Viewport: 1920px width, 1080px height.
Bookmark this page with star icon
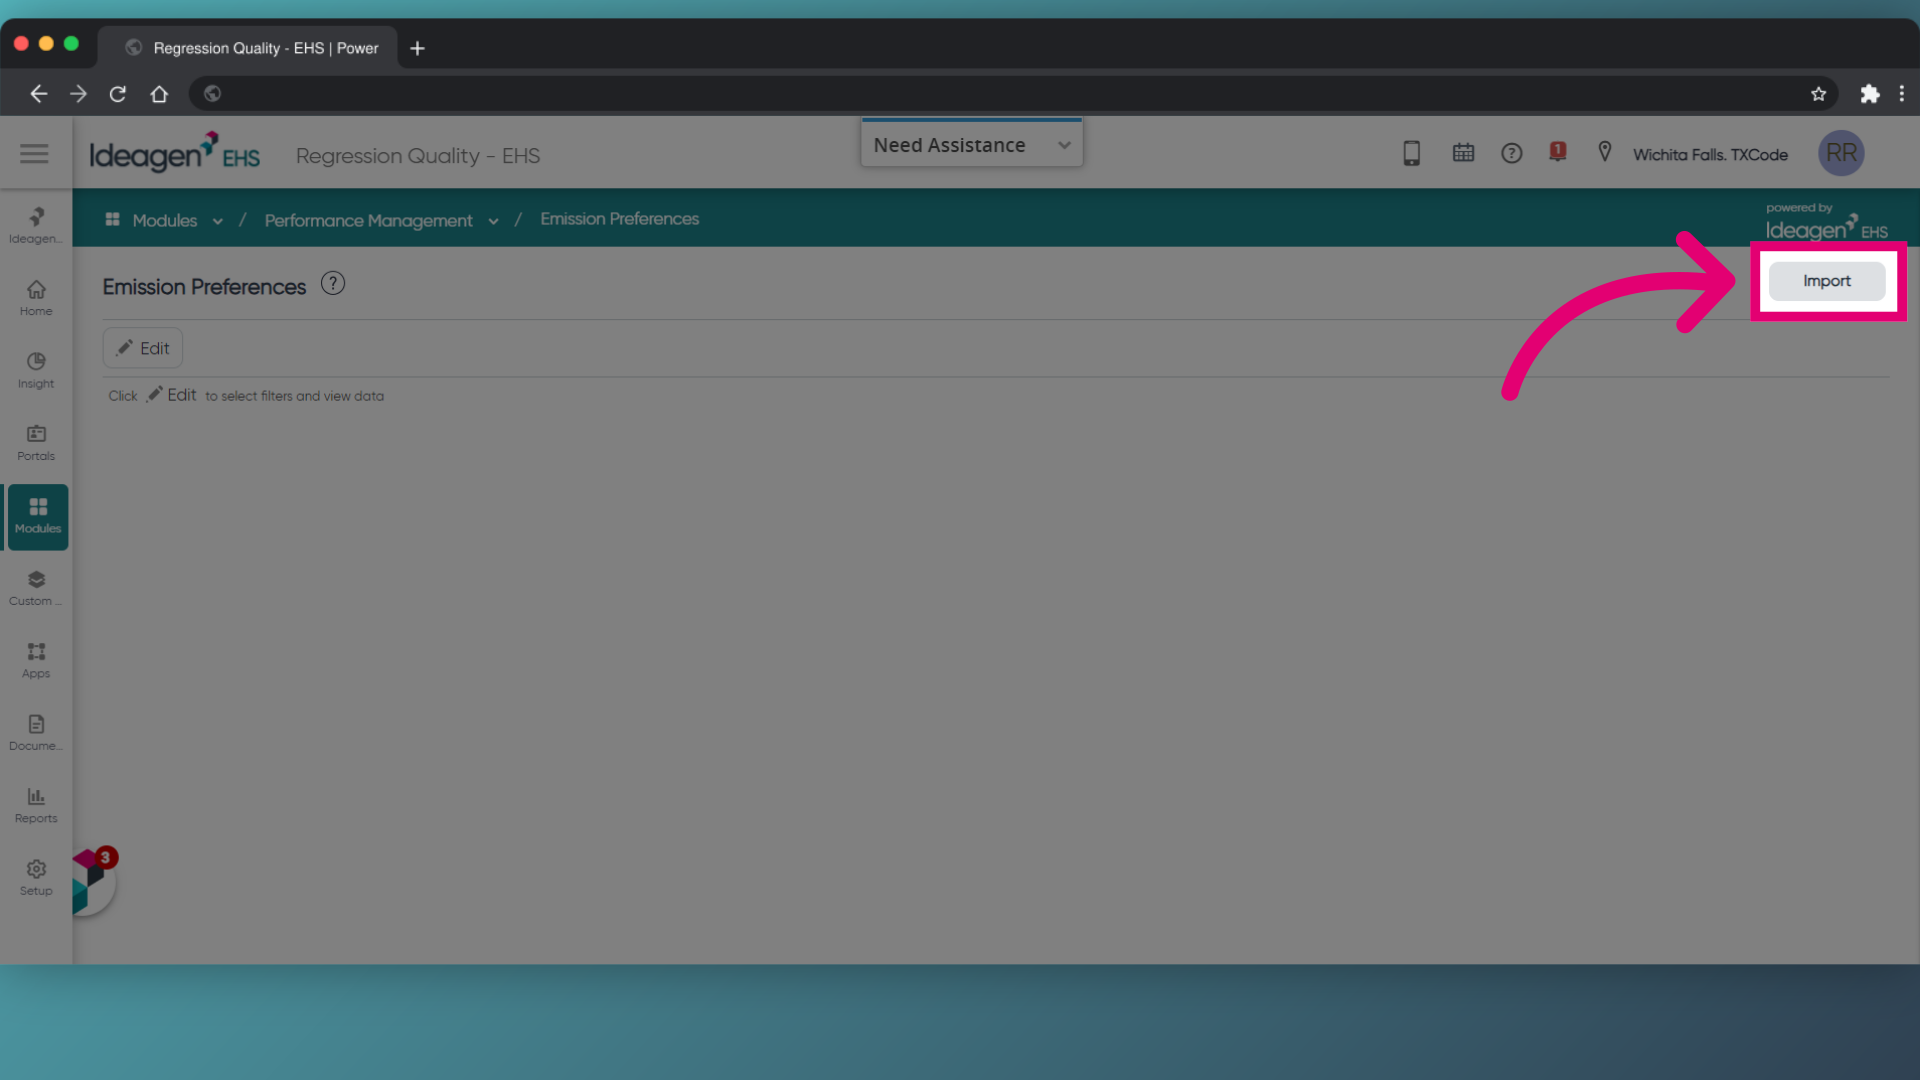click(1818, 94)
